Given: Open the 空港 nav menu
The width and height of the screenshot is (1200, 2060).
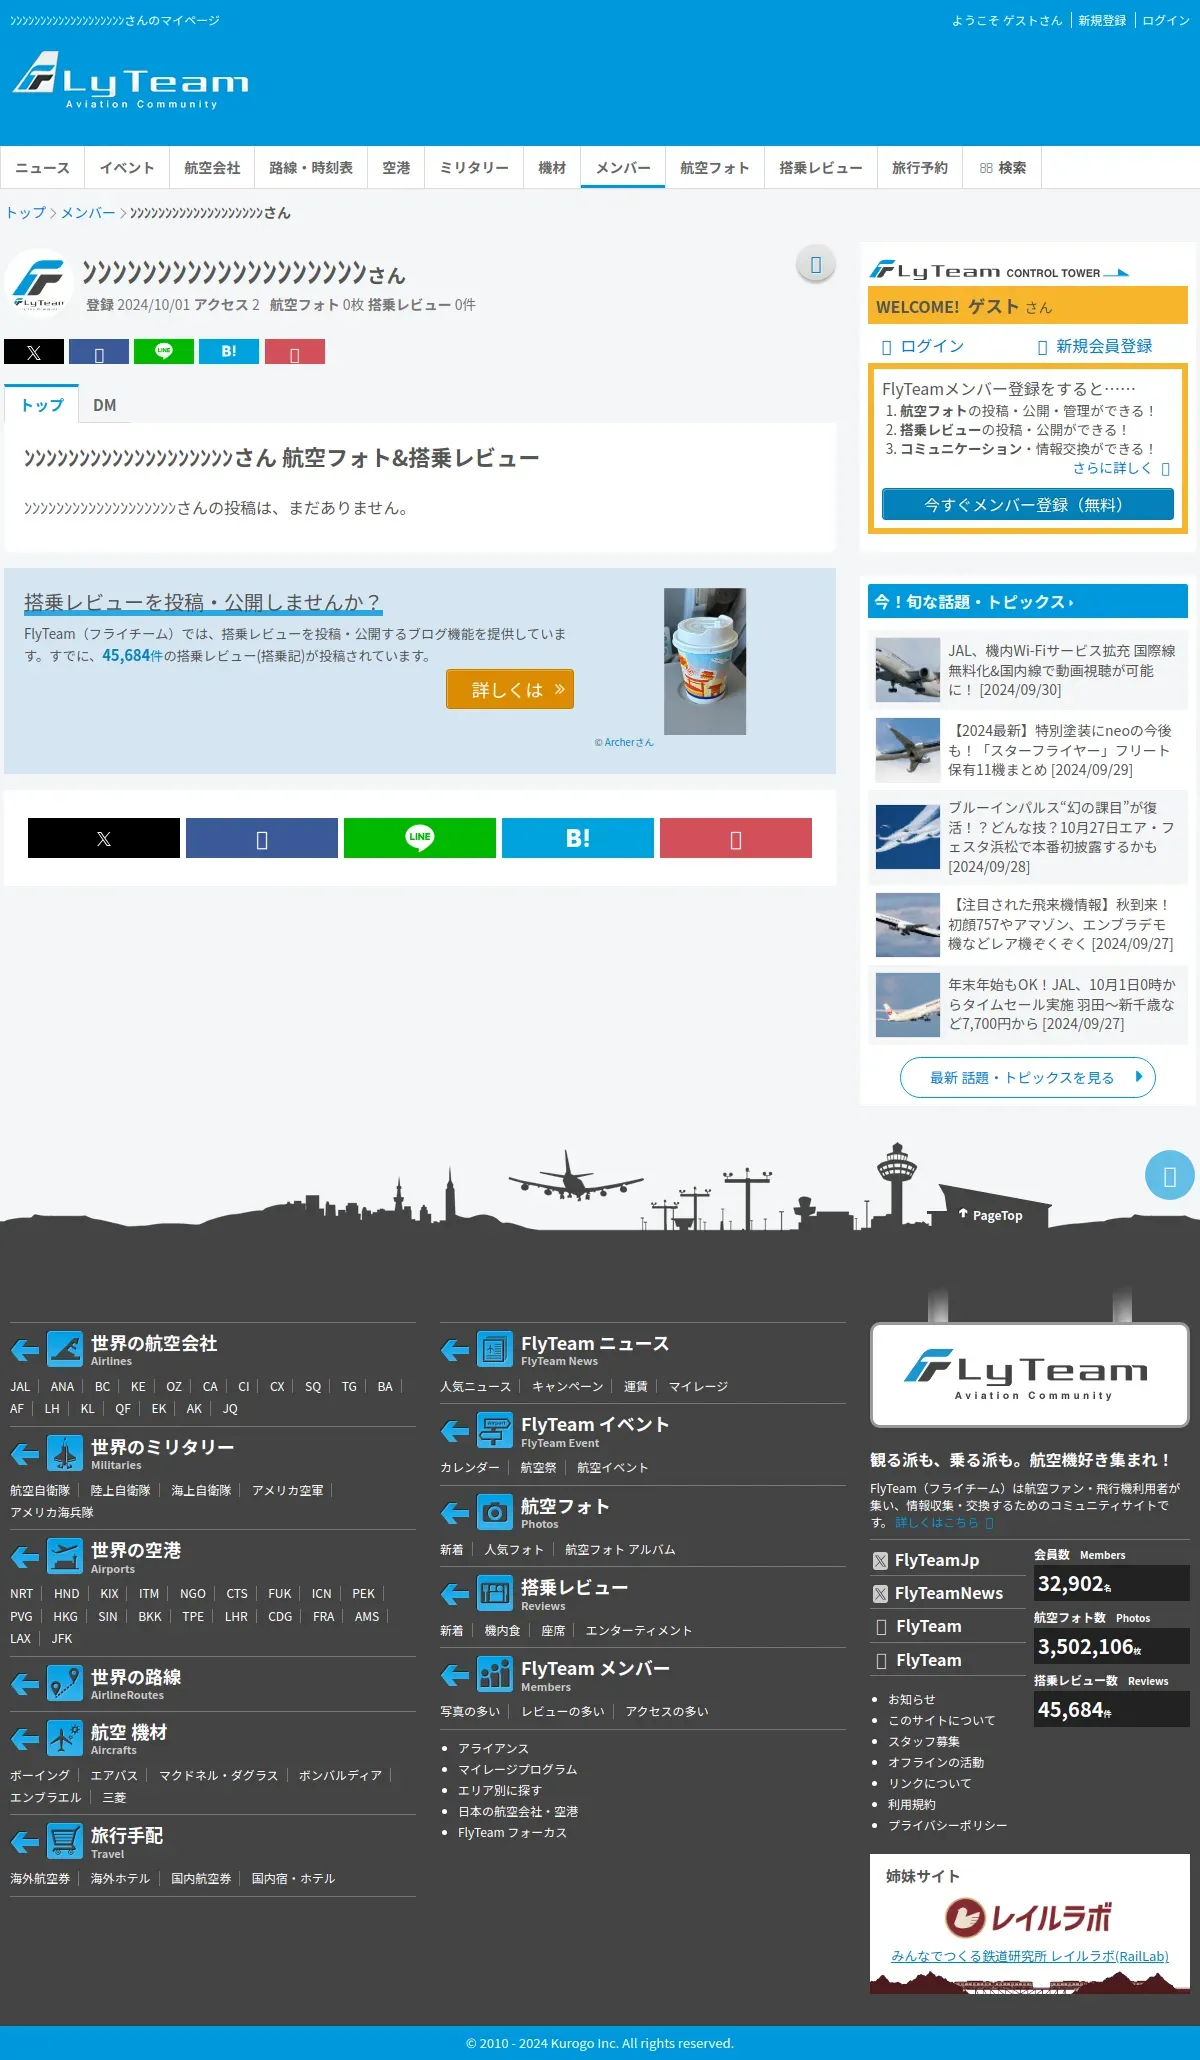Looking at the screenshot, I should point(396,168).
